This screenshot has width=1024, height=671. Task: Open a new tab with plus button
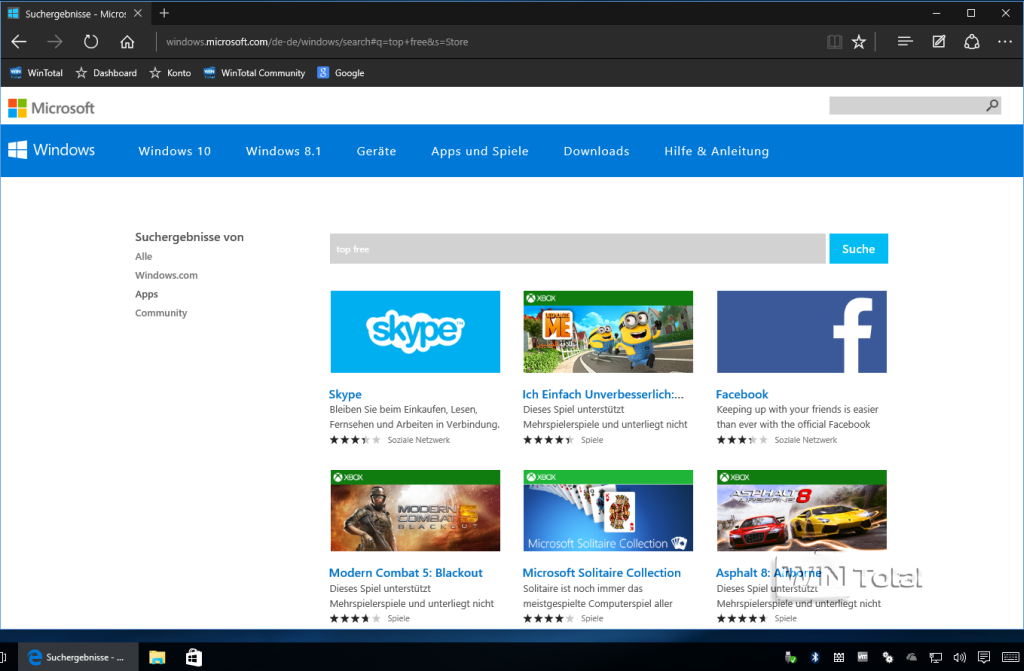click(164, 13)
